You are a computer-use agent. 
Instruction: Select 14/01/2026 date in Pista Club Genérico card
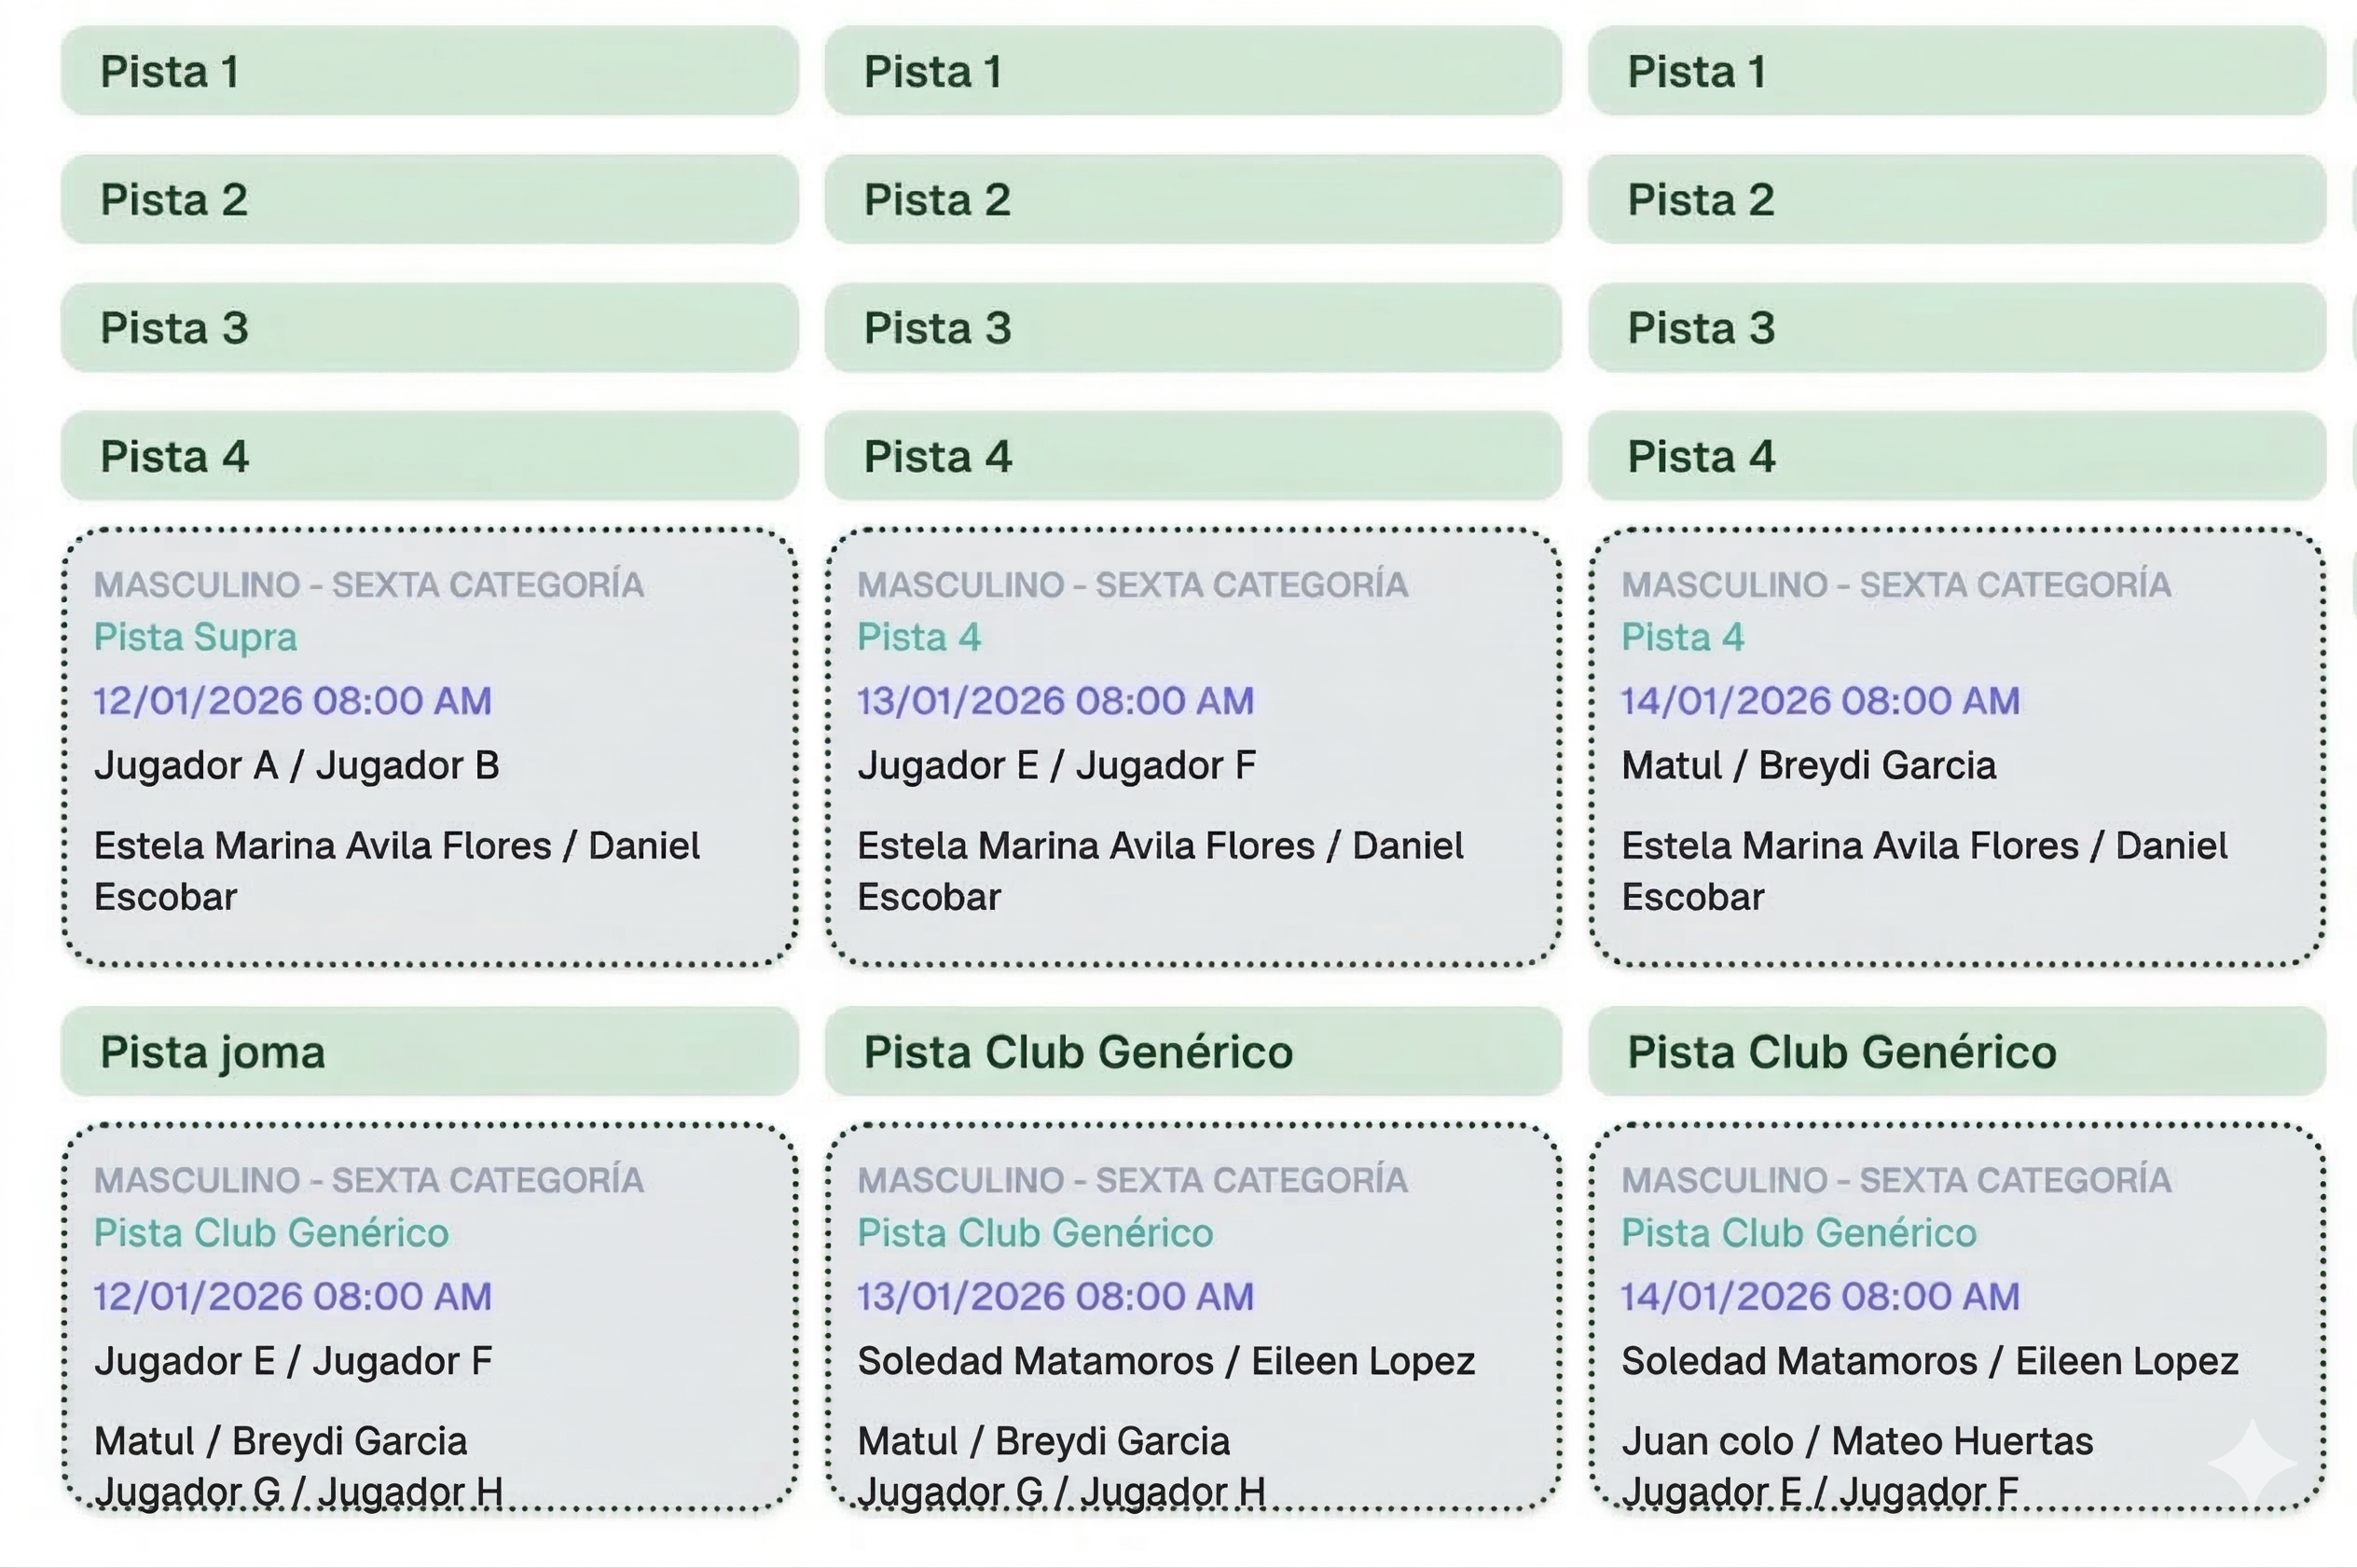1820,1297
